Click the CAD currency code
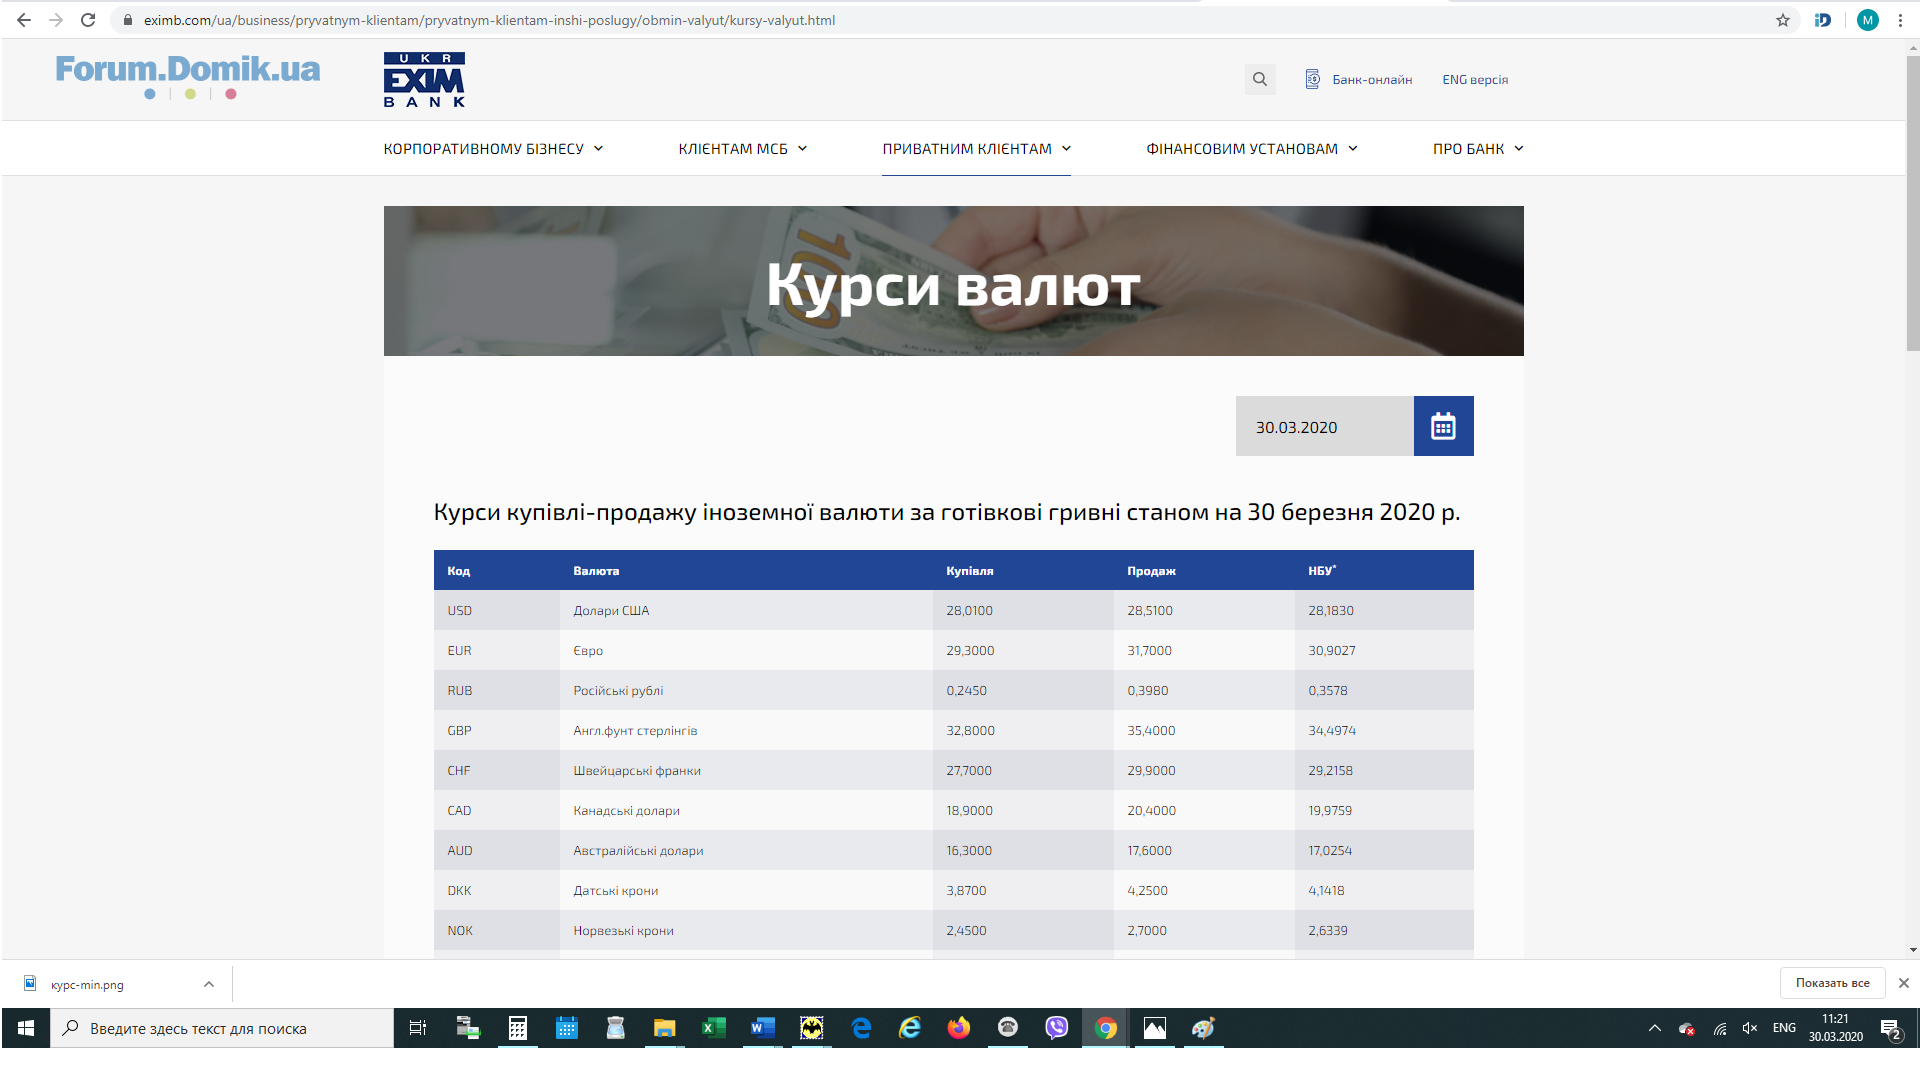The image size is (1920, 1080). 459,810
